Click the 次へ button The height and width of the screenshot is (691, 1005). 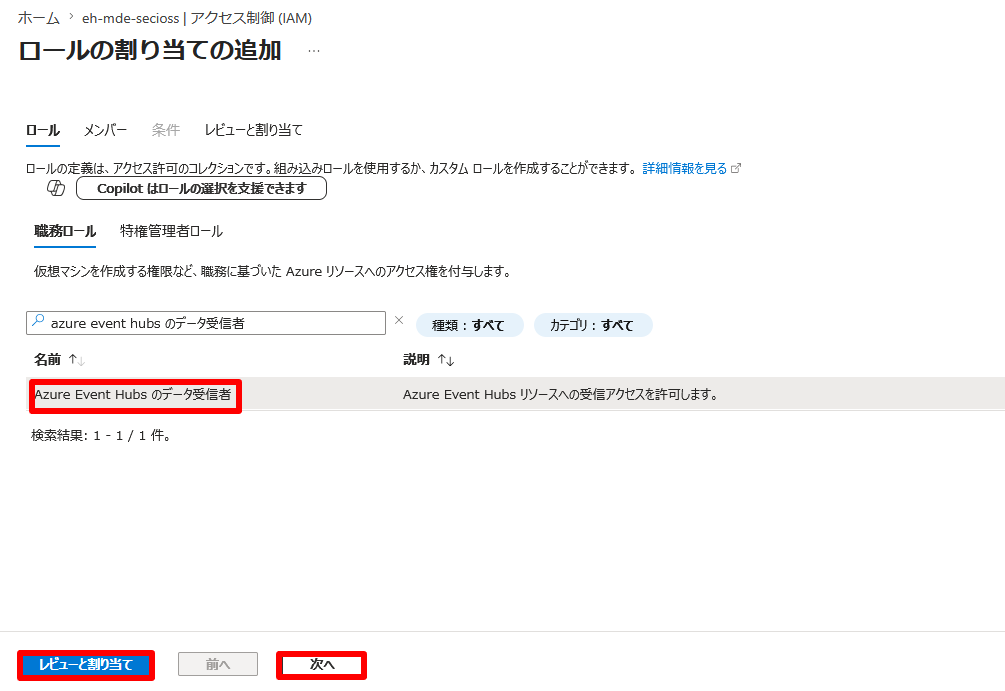click(x=322, y=665)
